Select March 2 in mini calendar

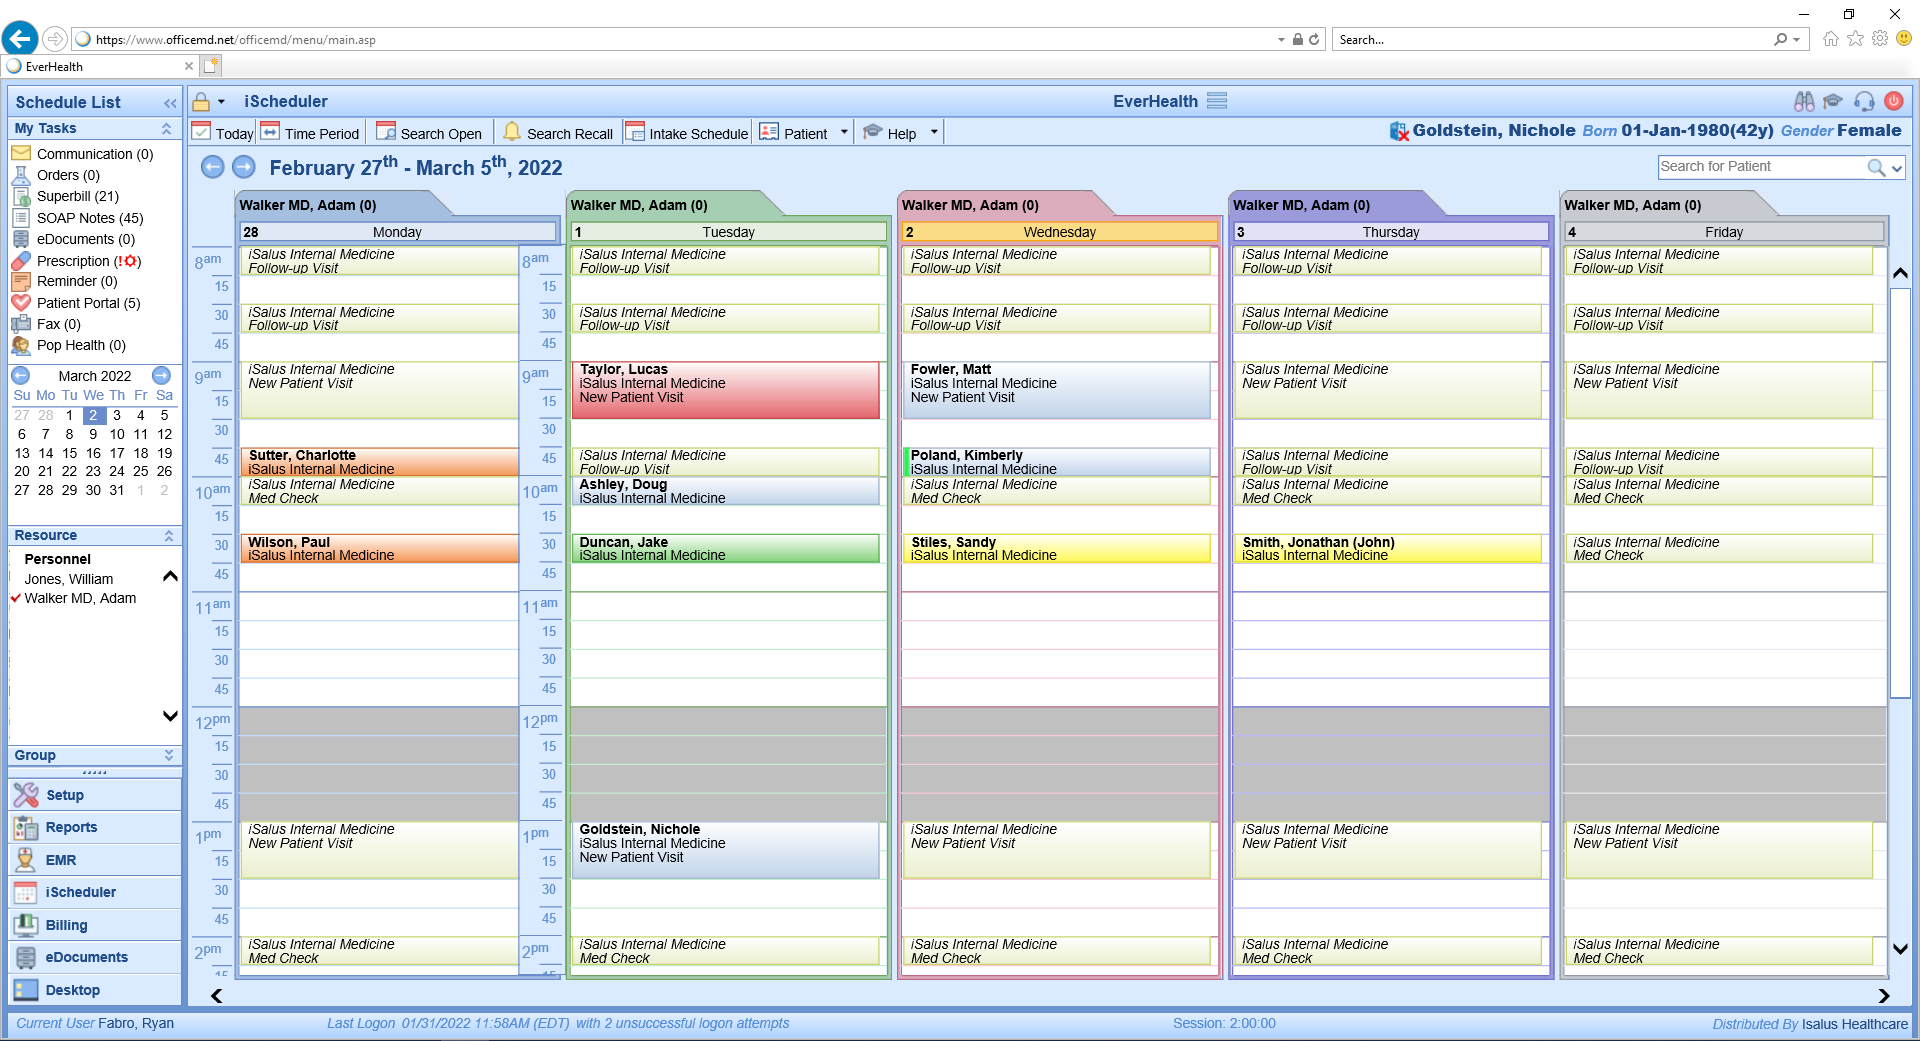tap(93, 415)
